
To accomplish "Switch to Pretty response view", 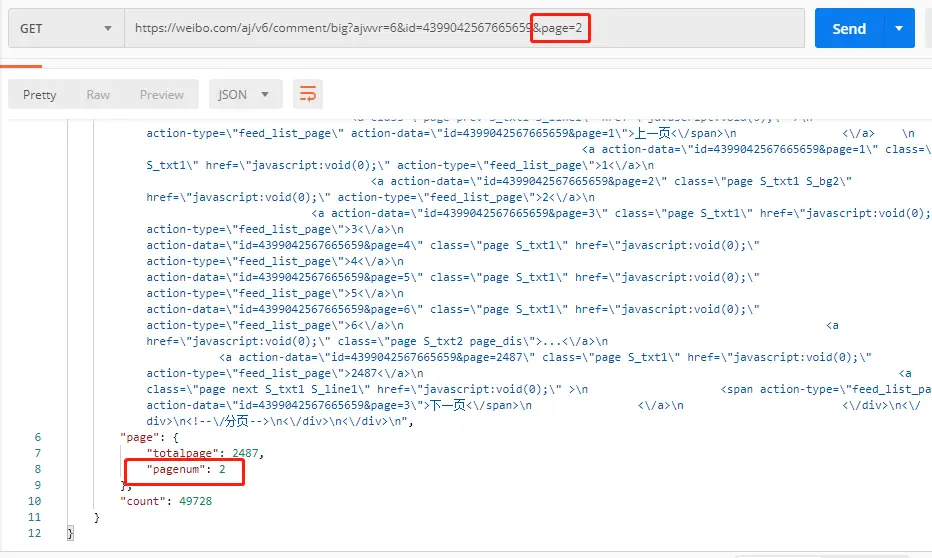I will point(40,94).
